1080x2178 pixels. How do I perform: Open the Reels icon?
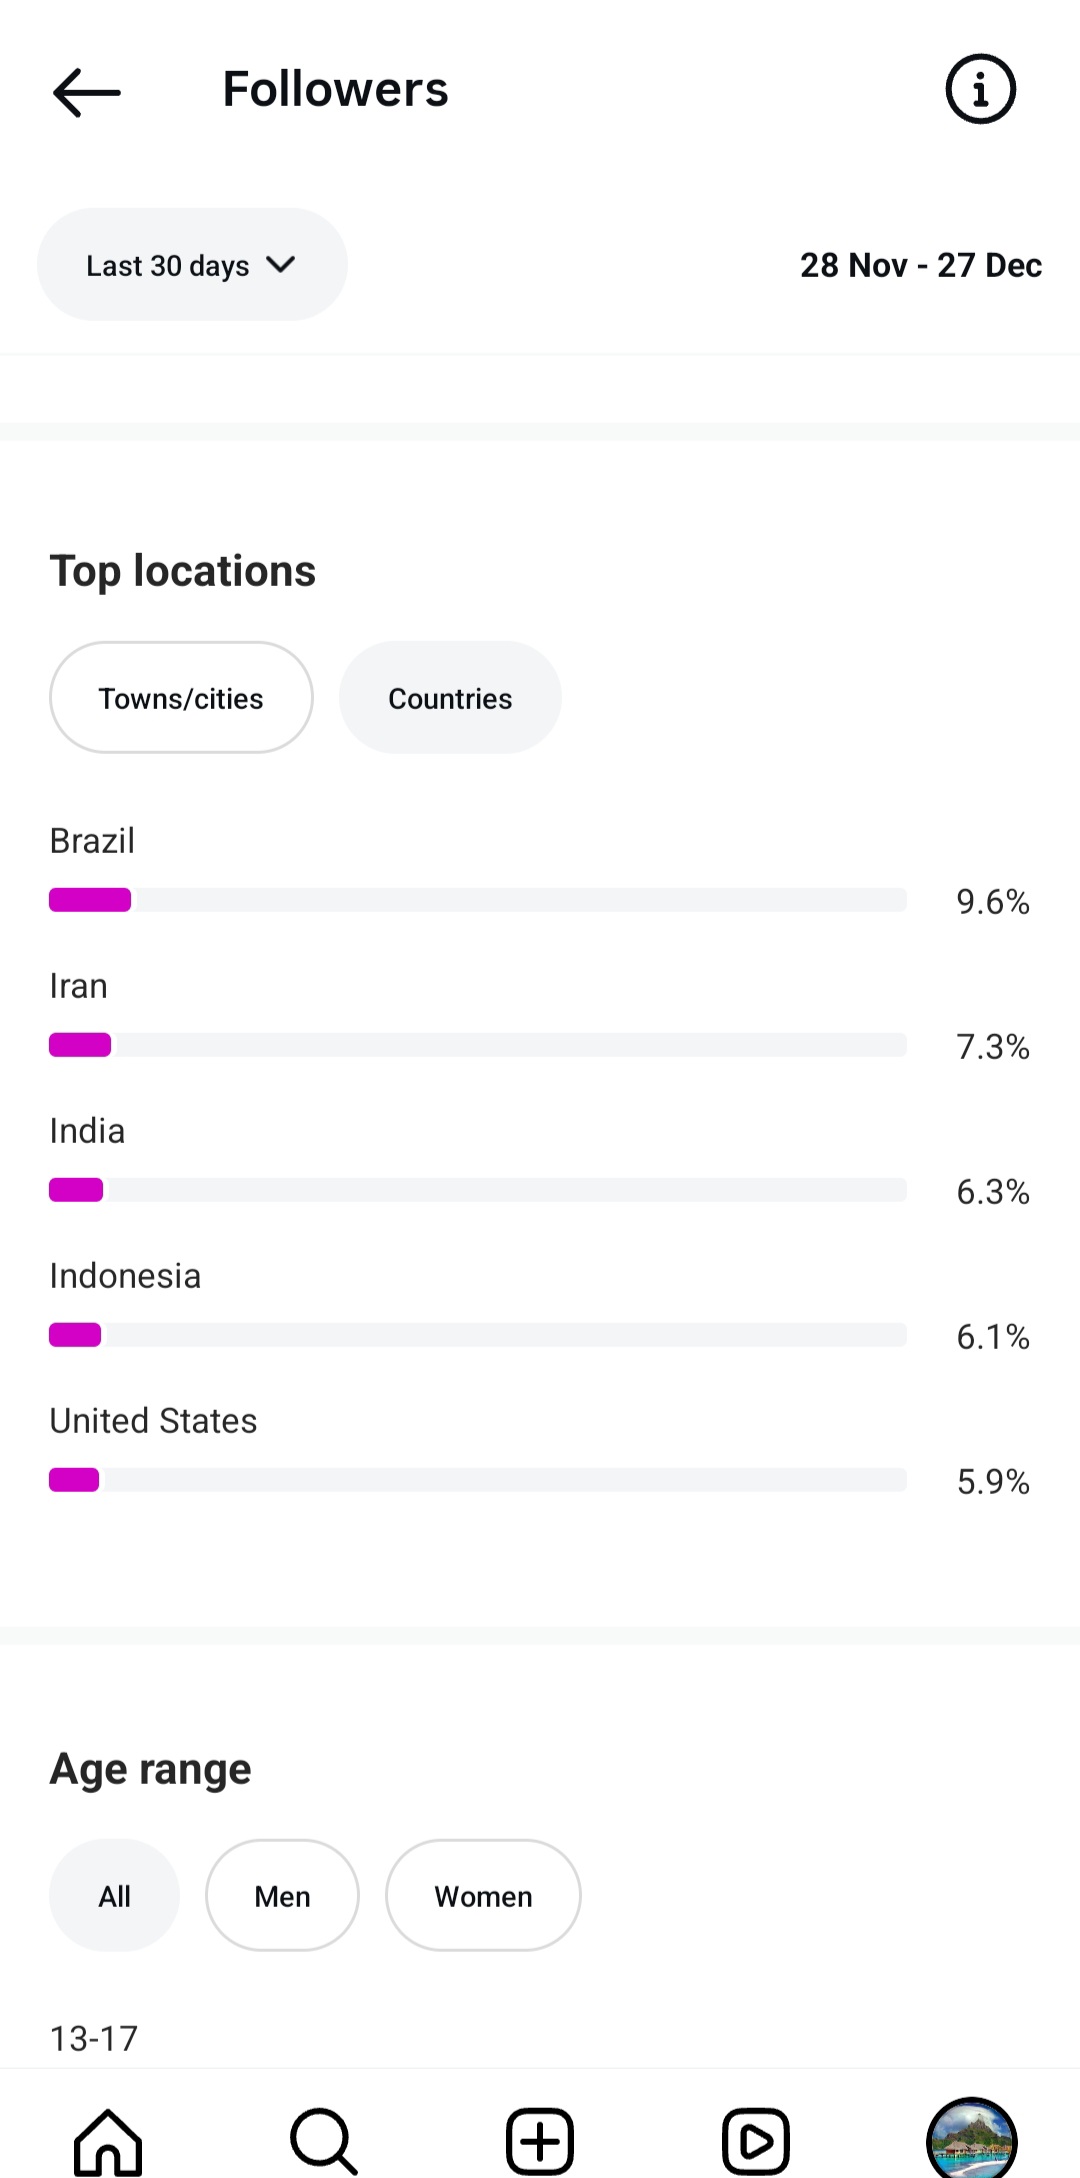[756, 2141]
